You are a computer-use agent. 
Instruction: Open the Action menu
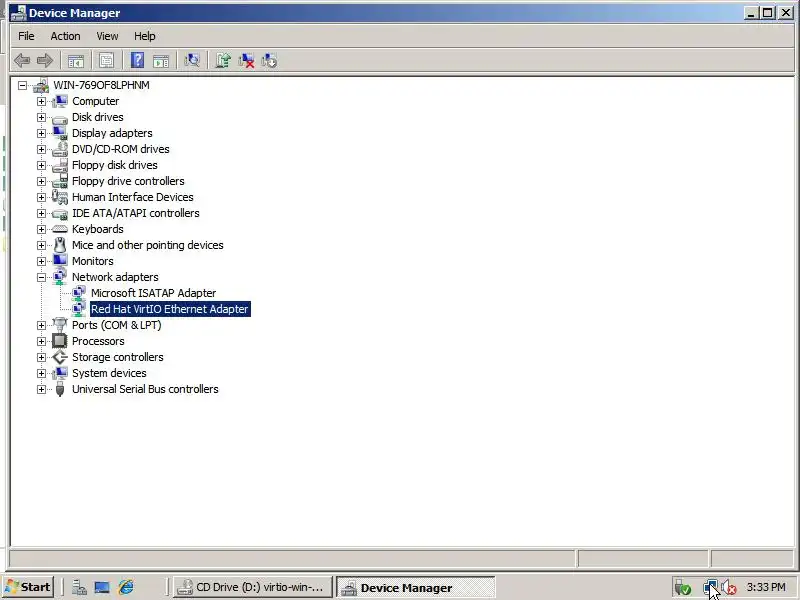[x=65, y=36]
